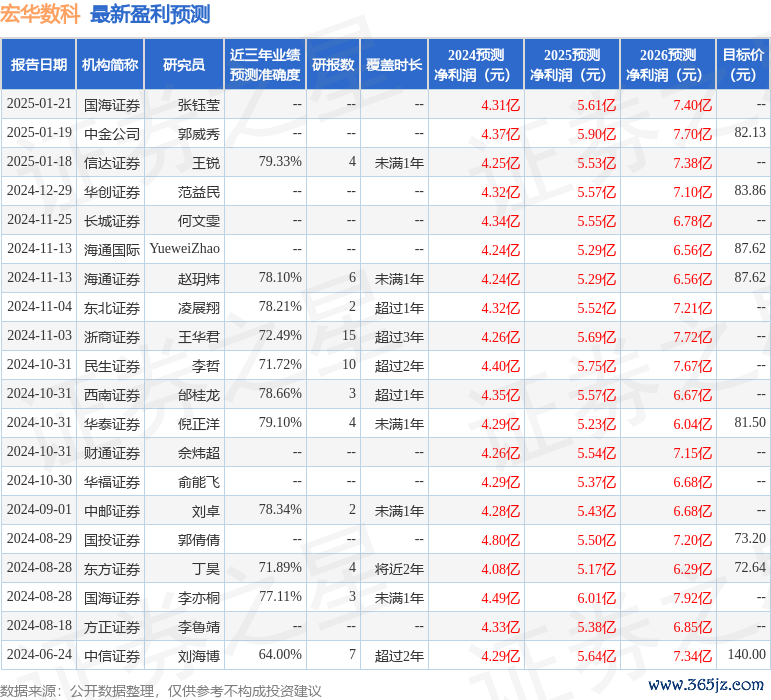Click accuracy value 78.10%
Viewport: 771px width, 700px height.
(x=280, y=277)
